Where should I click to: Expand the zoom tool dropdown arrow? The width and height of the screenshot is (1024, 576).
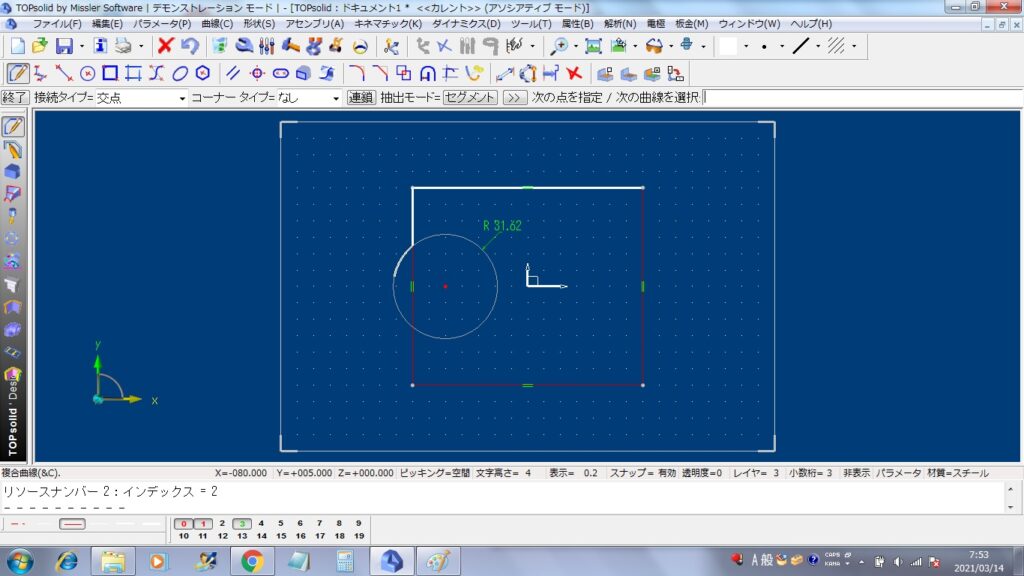point(575,46)
